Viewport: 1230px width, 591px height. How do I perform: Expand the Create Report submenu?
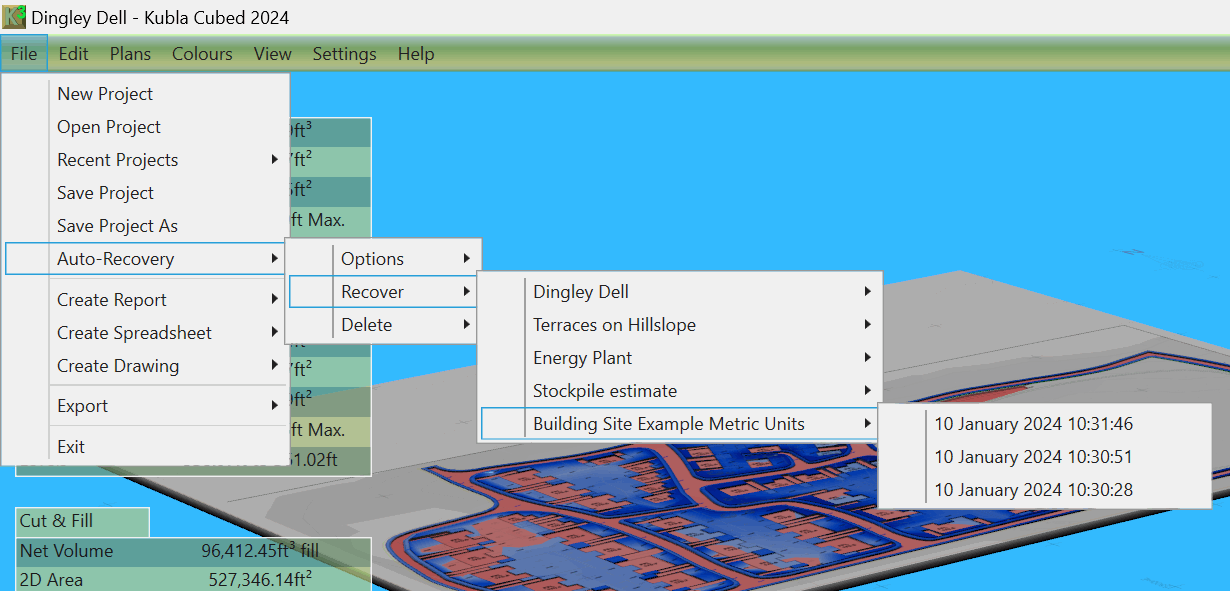click(112, 300)
